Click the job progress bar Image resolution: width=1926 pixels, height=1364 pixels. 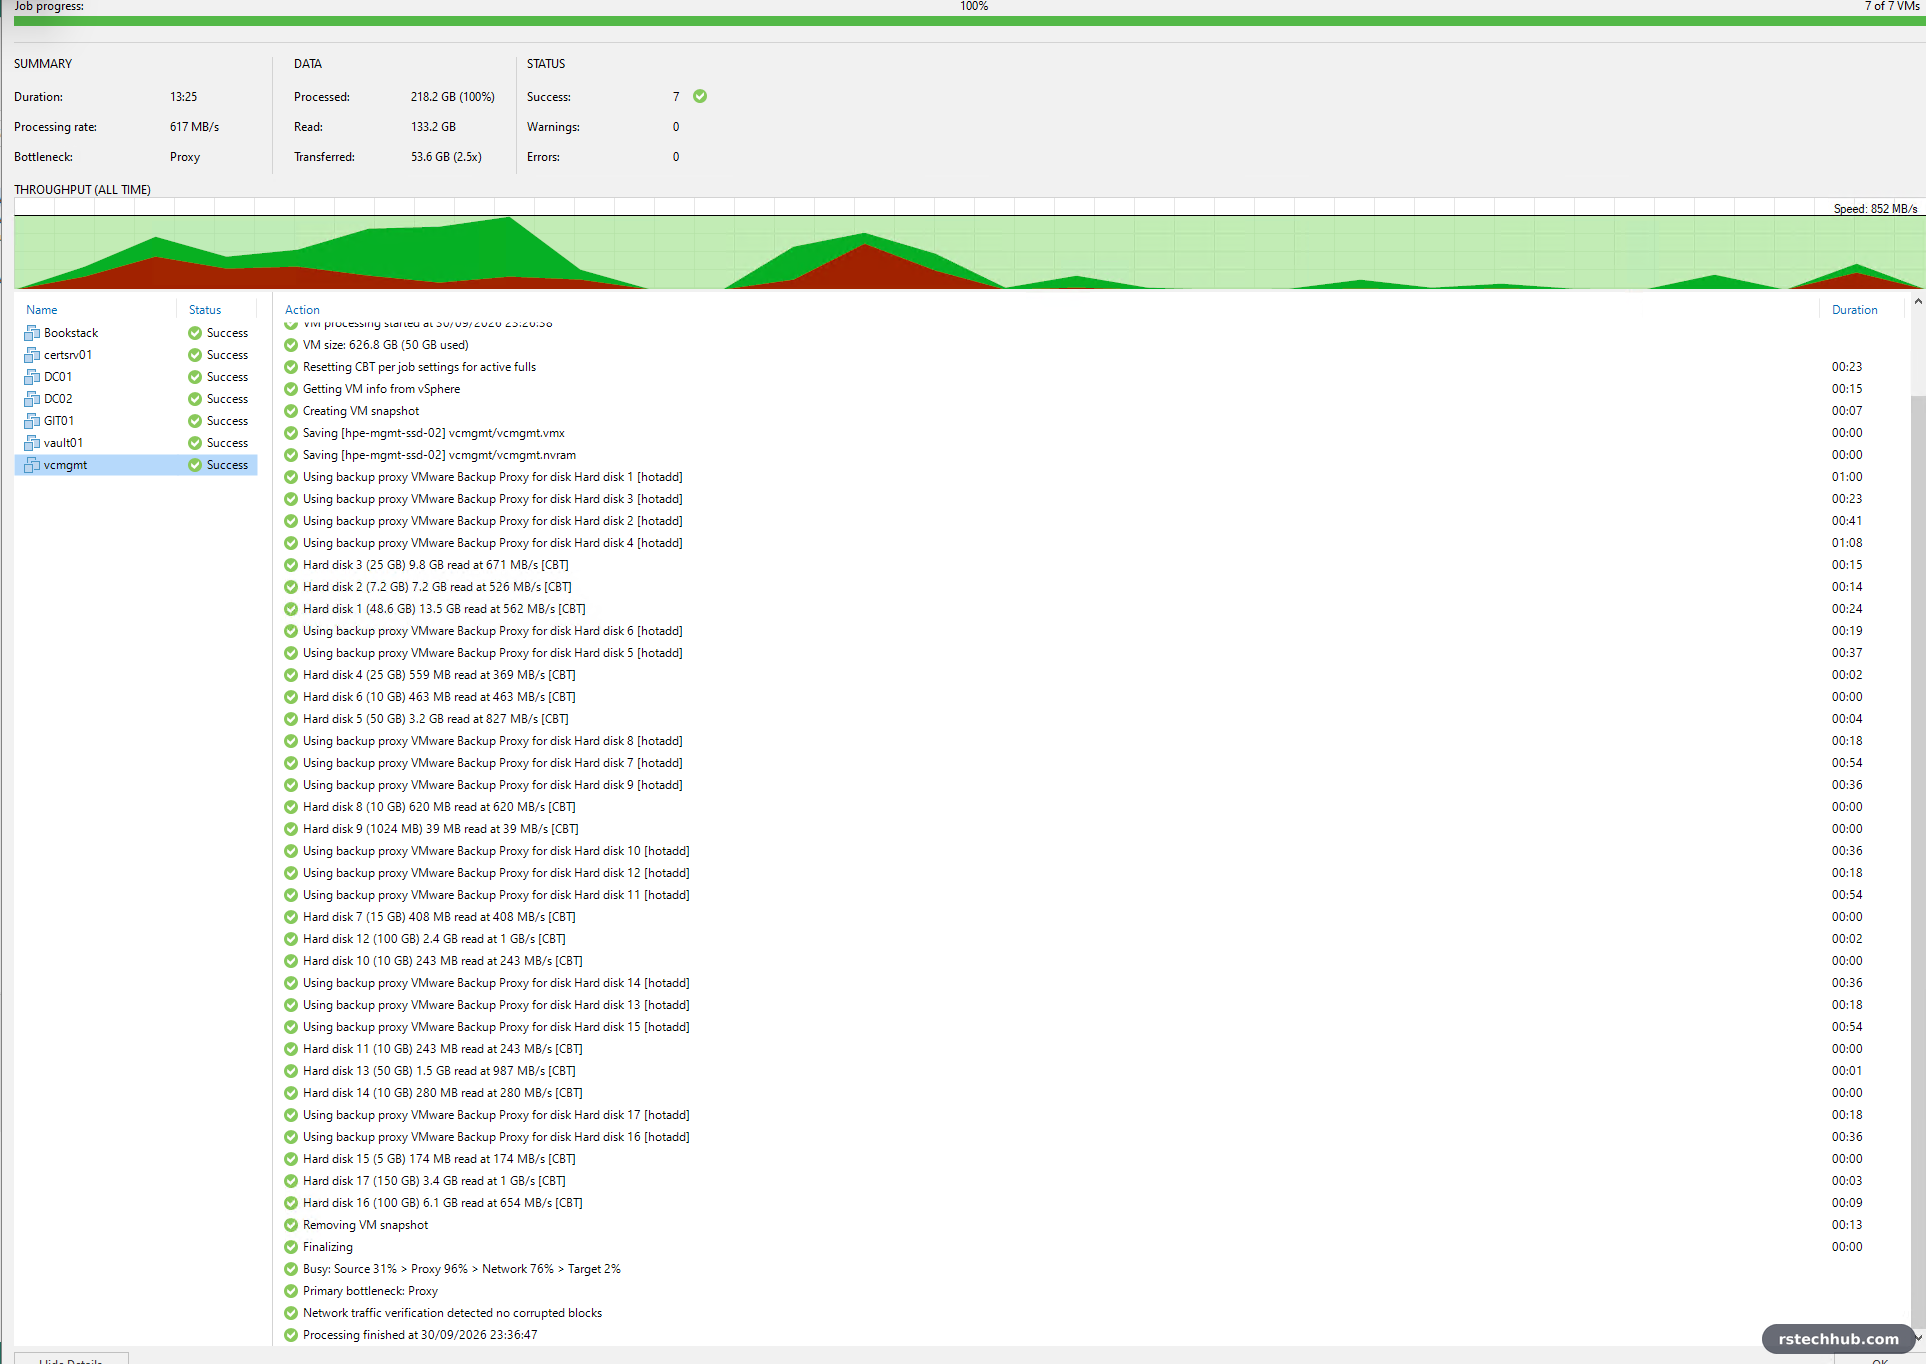coord(969,21)
